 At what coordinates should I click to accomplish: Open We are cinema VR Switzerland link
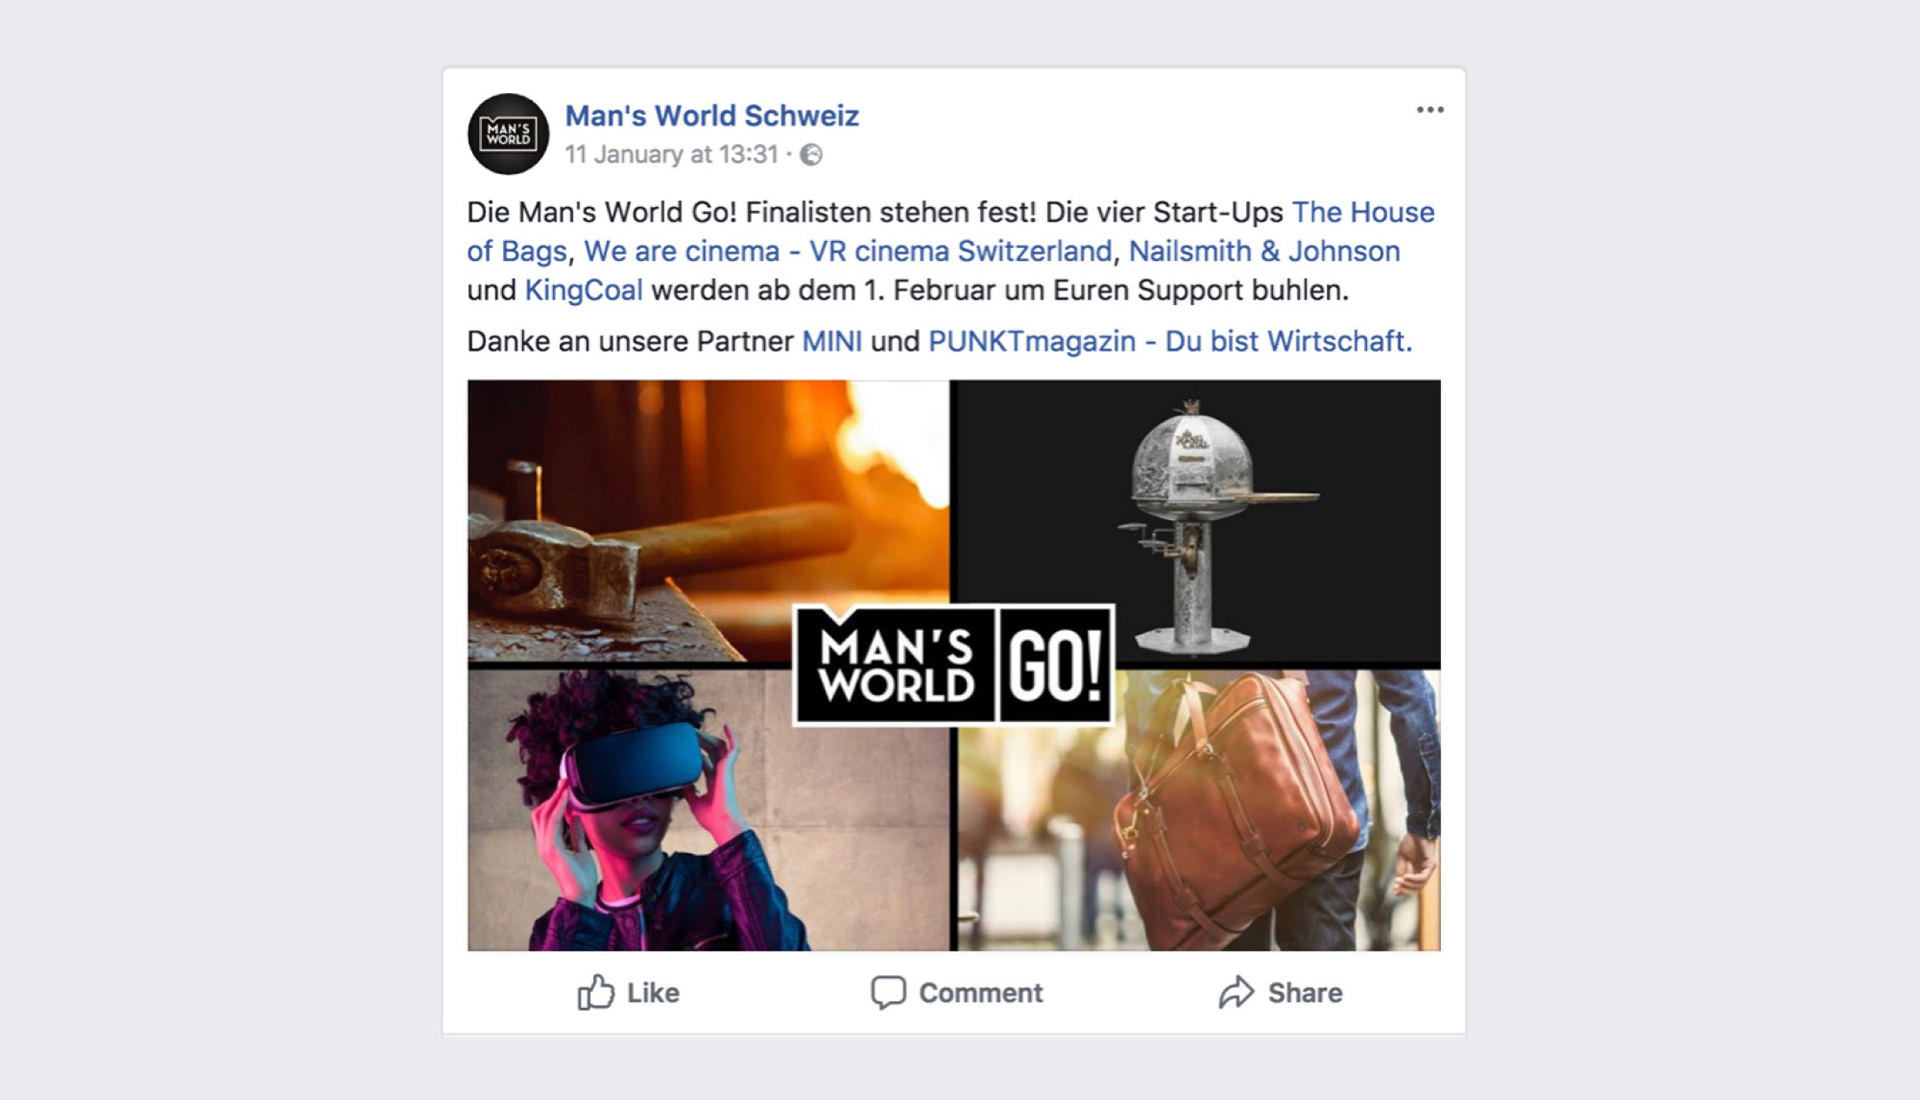click(x=848, y=251)
